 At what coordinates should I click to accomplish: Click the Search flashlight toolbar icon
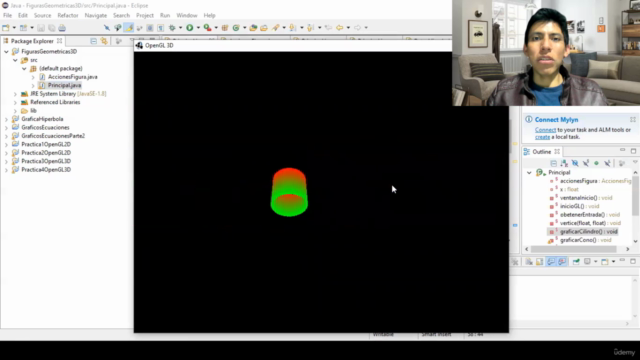click(x=276, y=28)
